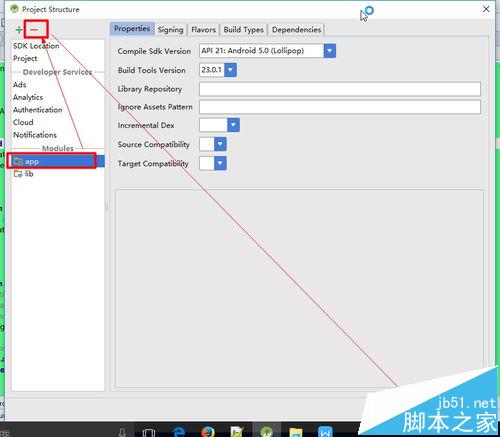Image resolution: width=500 pixels, height=437 pixels.
Task: Close the Project Structure dialog
Action: [486, 9]
